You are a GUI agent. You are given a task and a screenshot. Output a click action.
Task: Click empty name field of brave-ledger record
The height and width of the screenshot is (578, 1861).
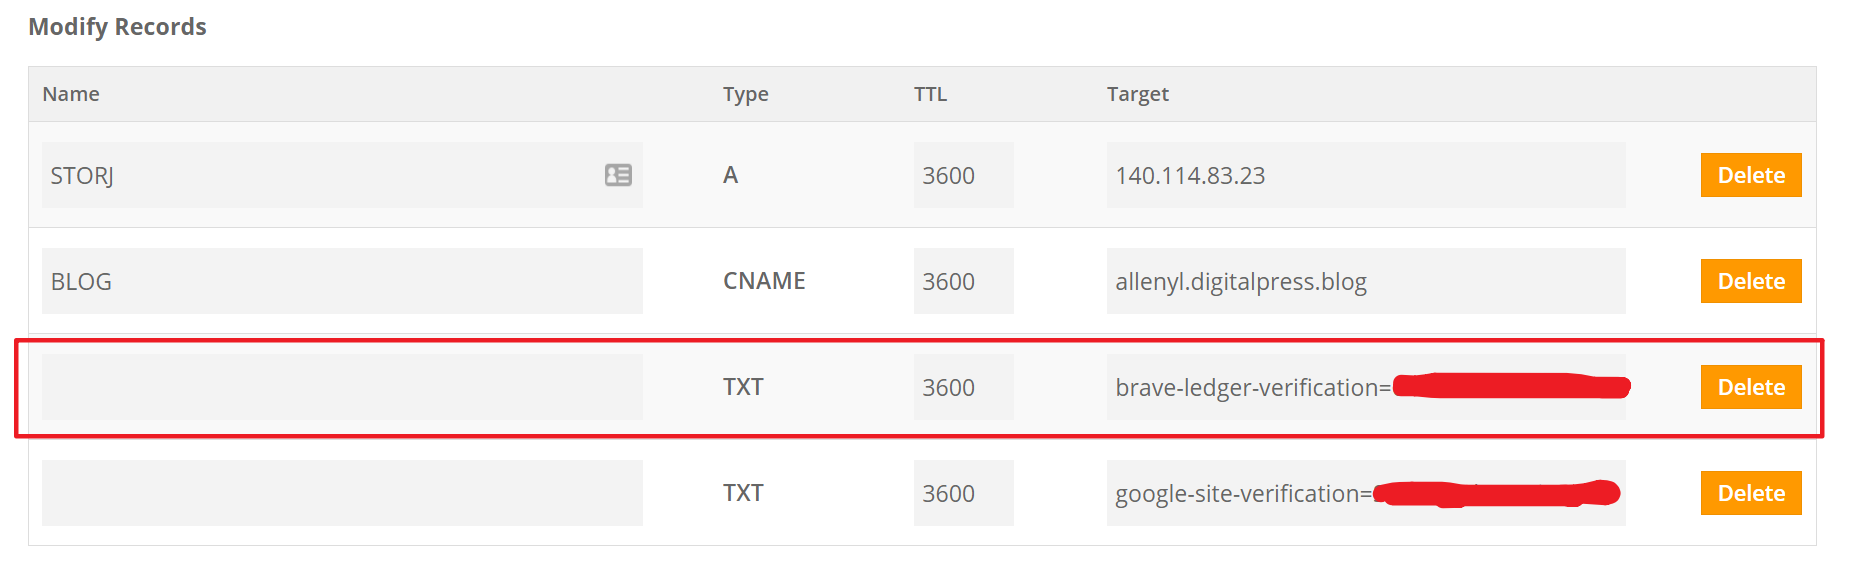click(342, 387)
